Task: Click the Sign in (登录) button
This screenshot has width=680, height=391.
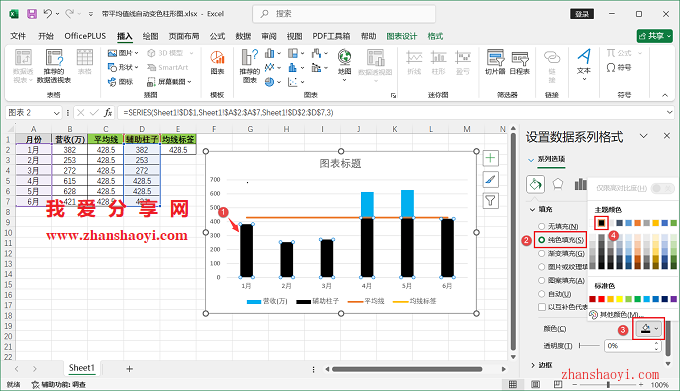Action: pyautogui.click(x=582, y=14)
